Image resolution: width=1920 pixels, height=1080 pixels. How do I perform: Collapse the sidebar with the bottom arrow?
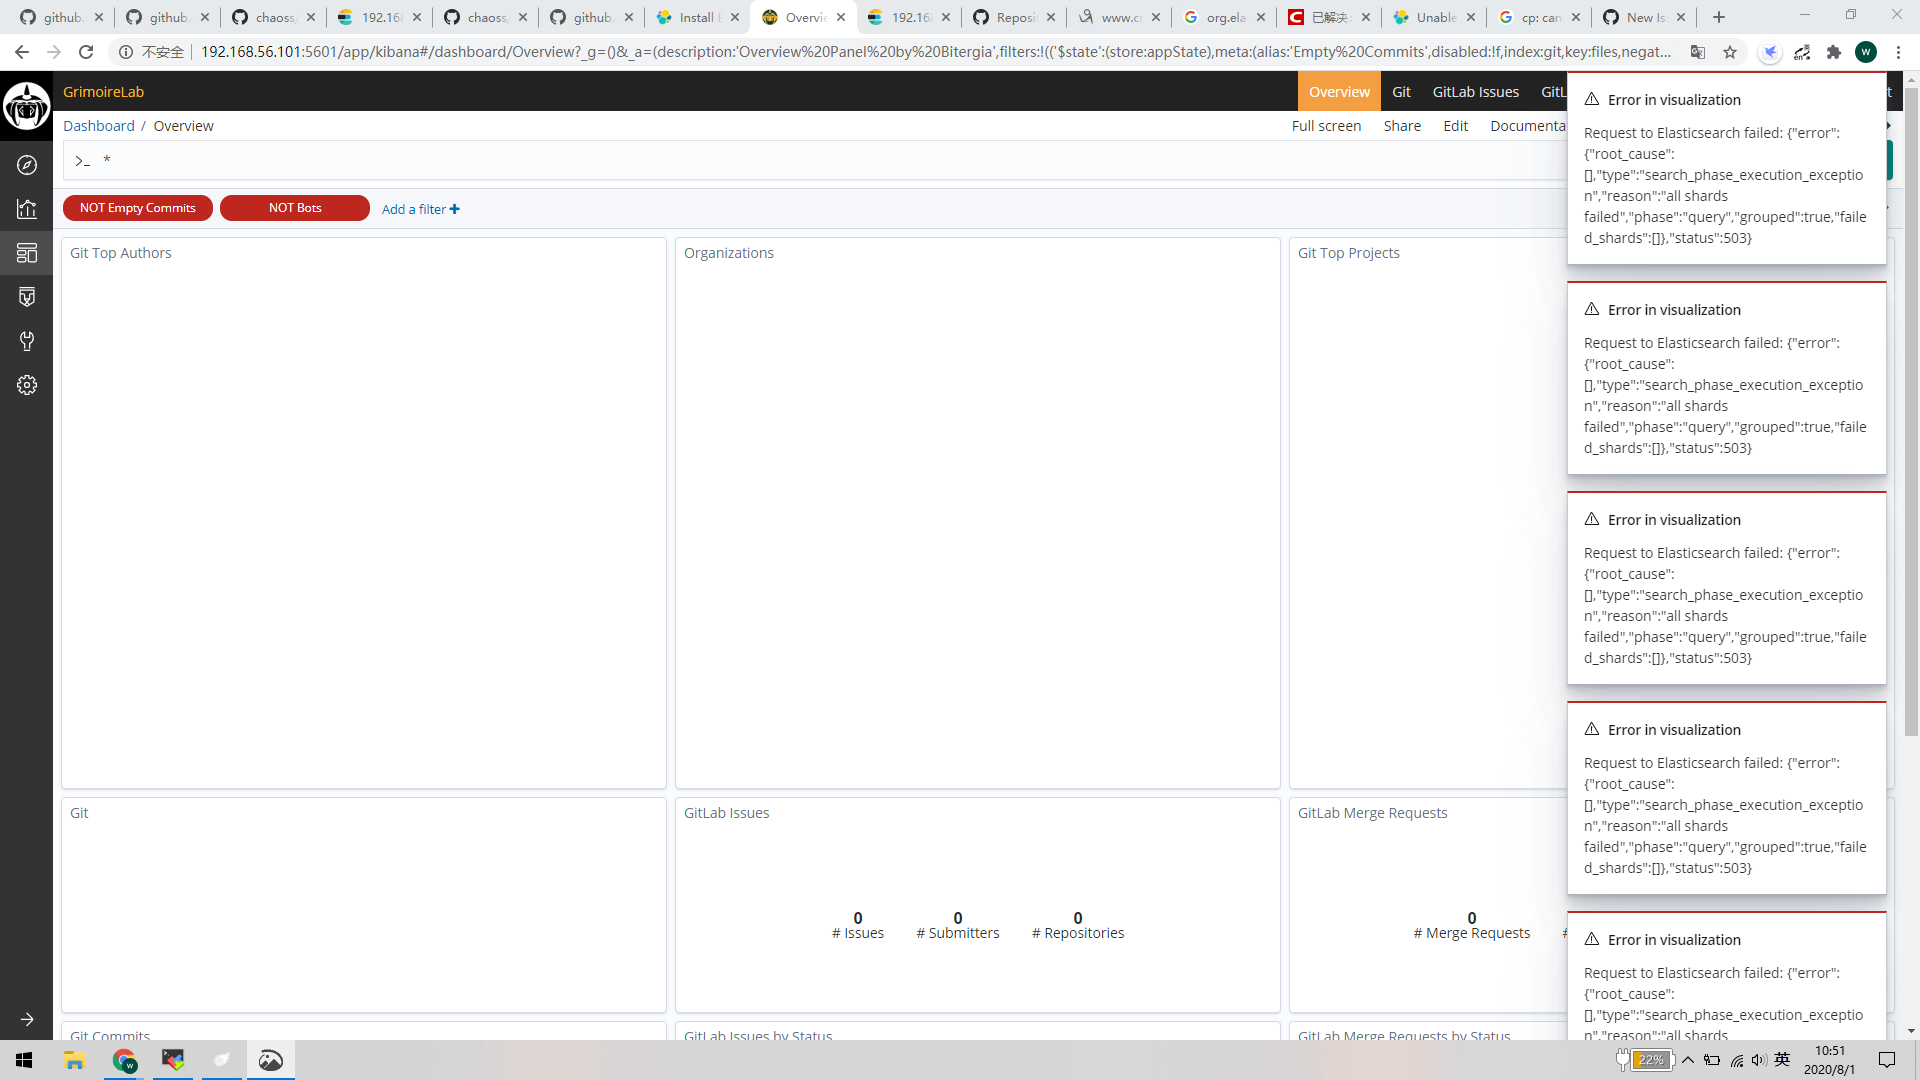pyautogui.click(x=27, y=1020)
